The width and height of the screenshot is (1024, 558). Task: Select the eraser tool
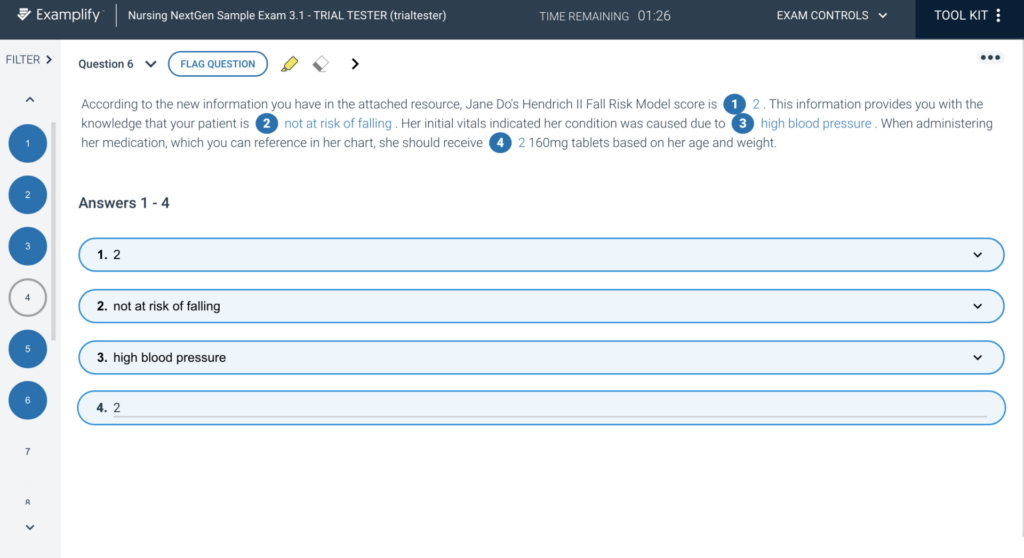[x=320, y=64]
